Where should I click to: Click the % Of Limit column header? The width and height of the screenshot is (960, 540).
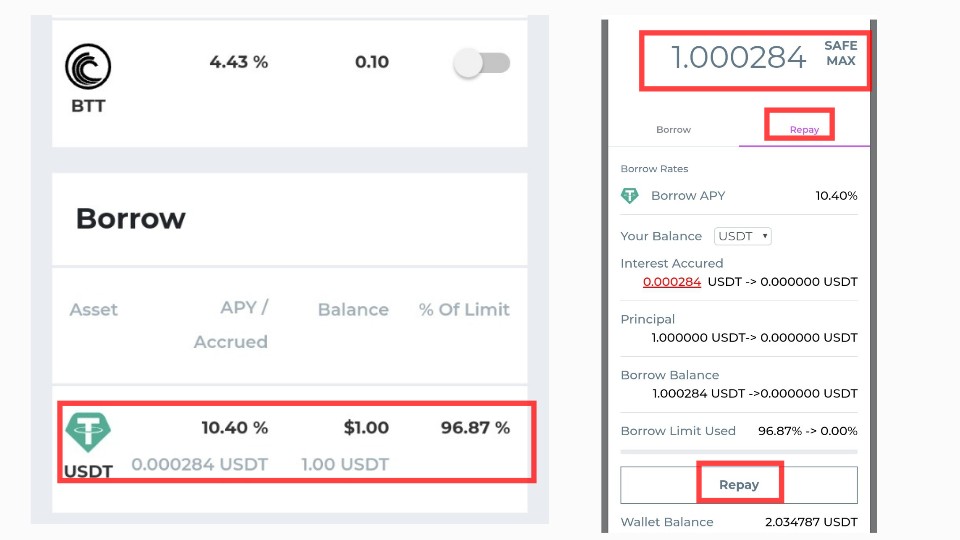(x=464, y=310)
